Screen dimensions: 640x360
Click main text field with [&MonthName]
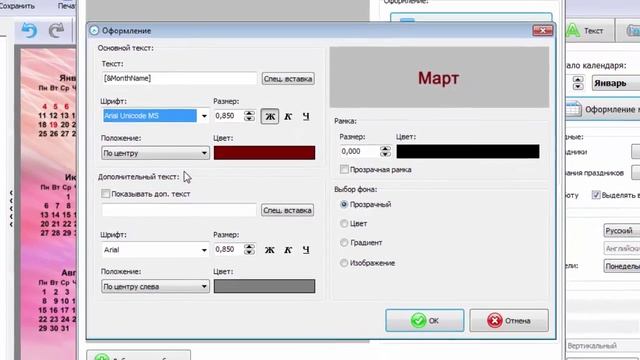(180, 78)
